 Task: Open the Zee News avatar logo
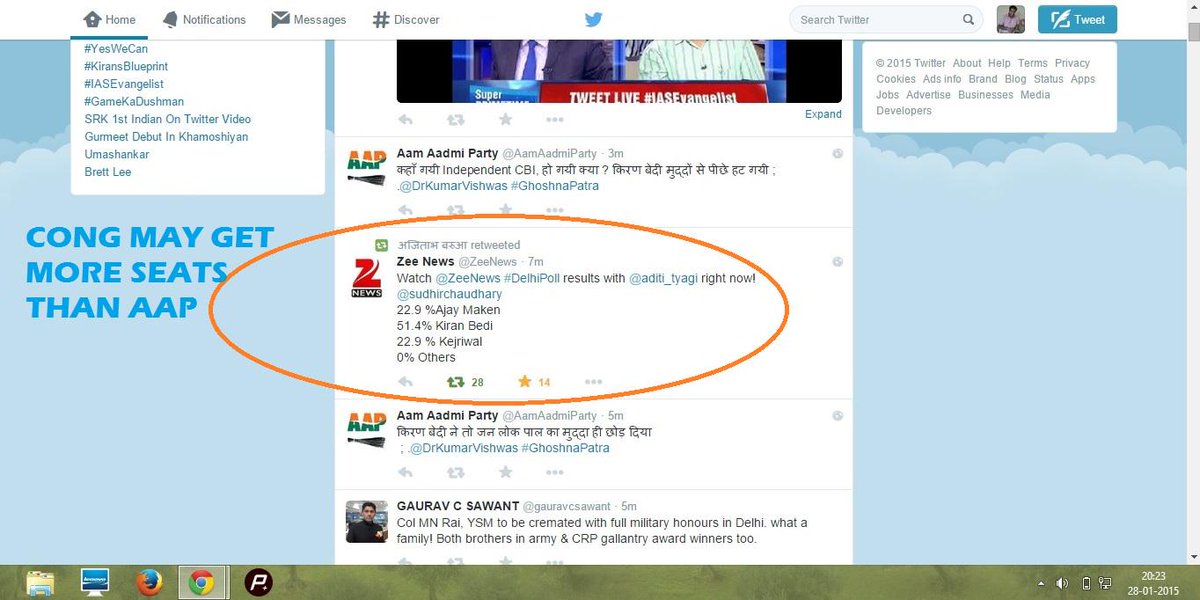366,277
